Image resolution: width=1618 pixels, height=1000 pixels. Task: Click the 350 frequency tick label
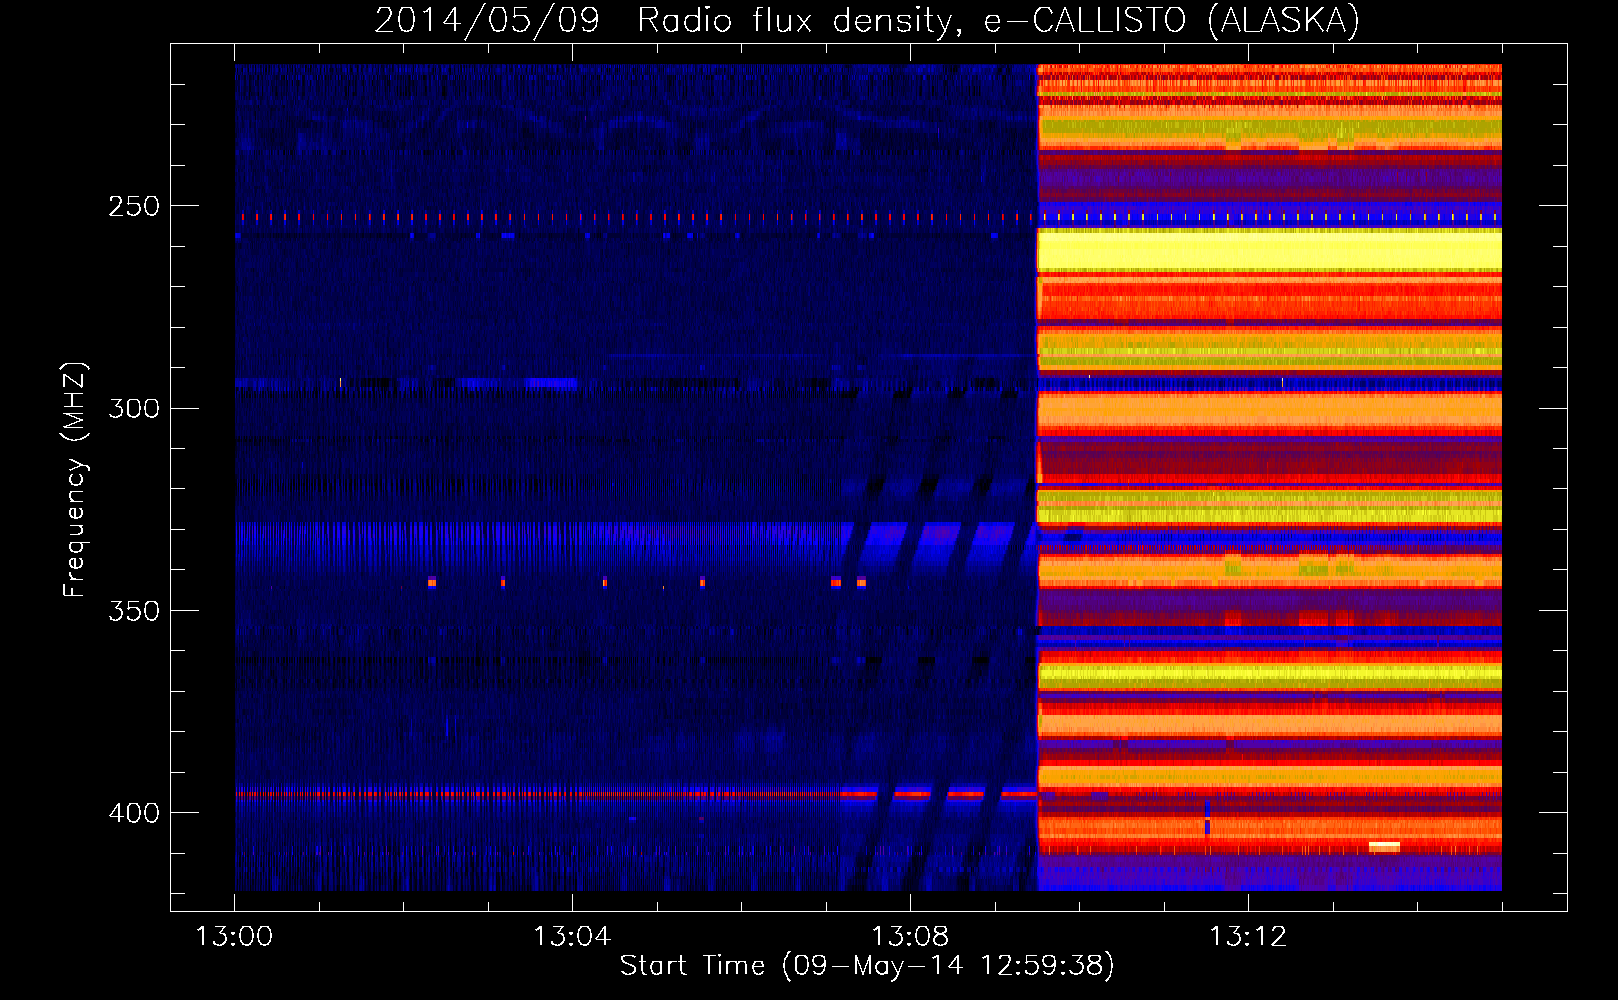pyautogui.click(x=134, y=610)
